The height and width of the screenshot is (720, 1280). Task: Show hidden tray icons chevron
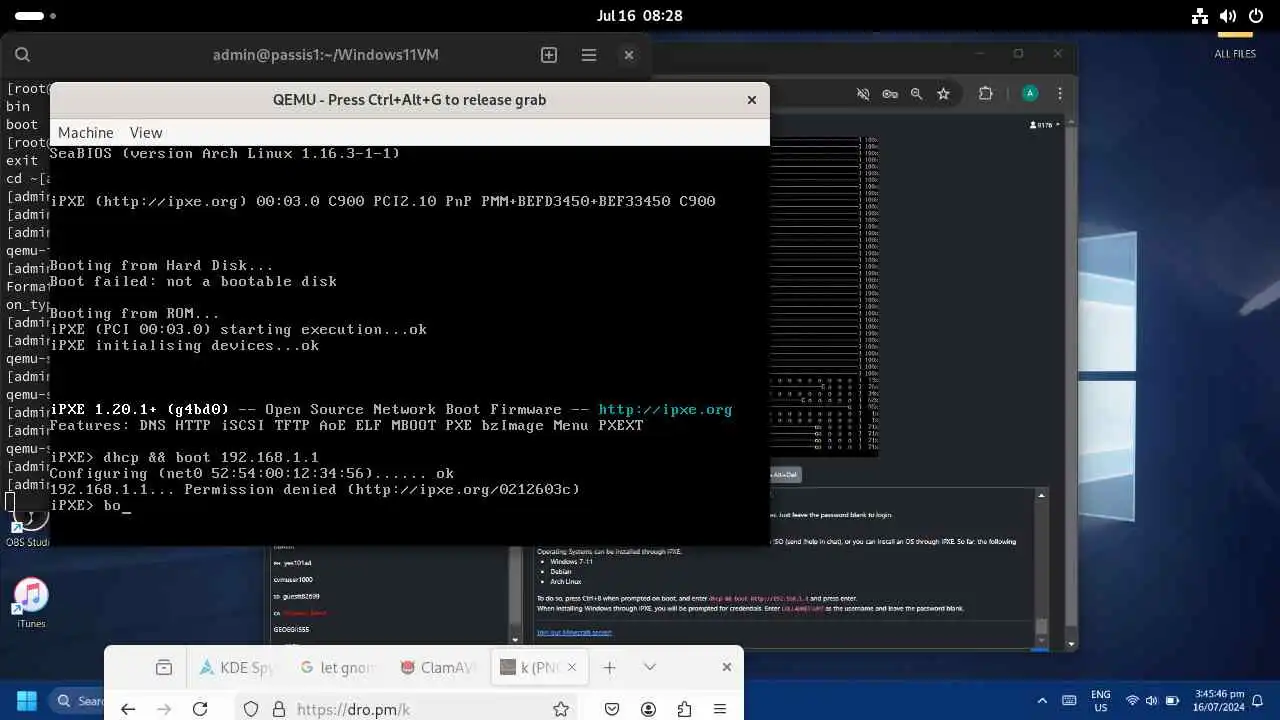click(x=1043, y=701)
